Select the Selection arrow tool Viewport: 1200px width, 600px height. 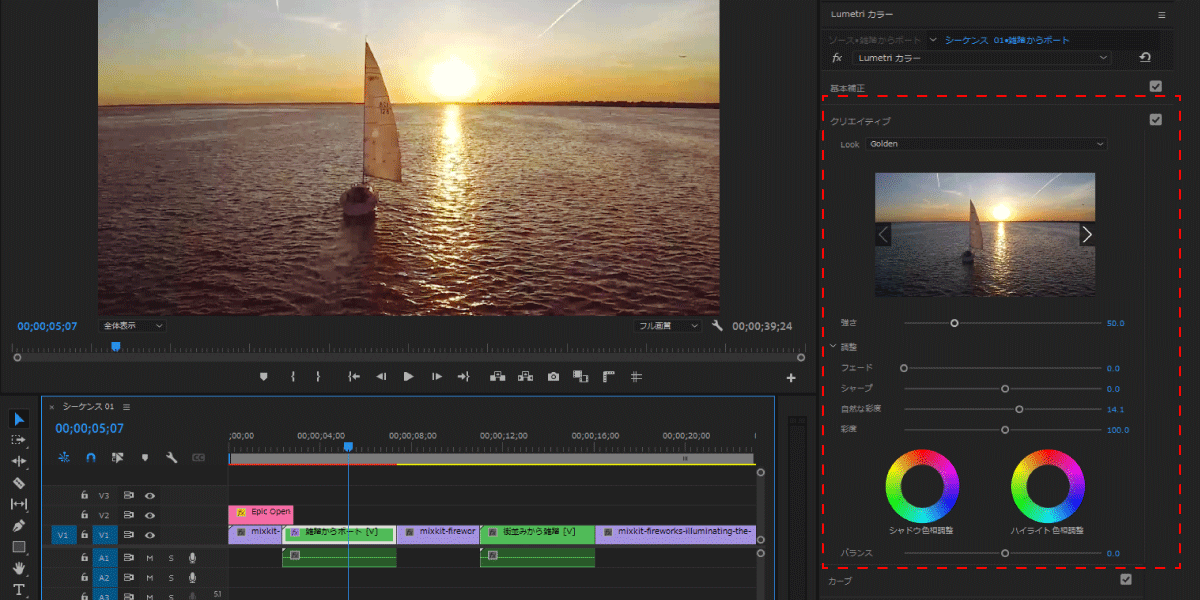[19, 418]
